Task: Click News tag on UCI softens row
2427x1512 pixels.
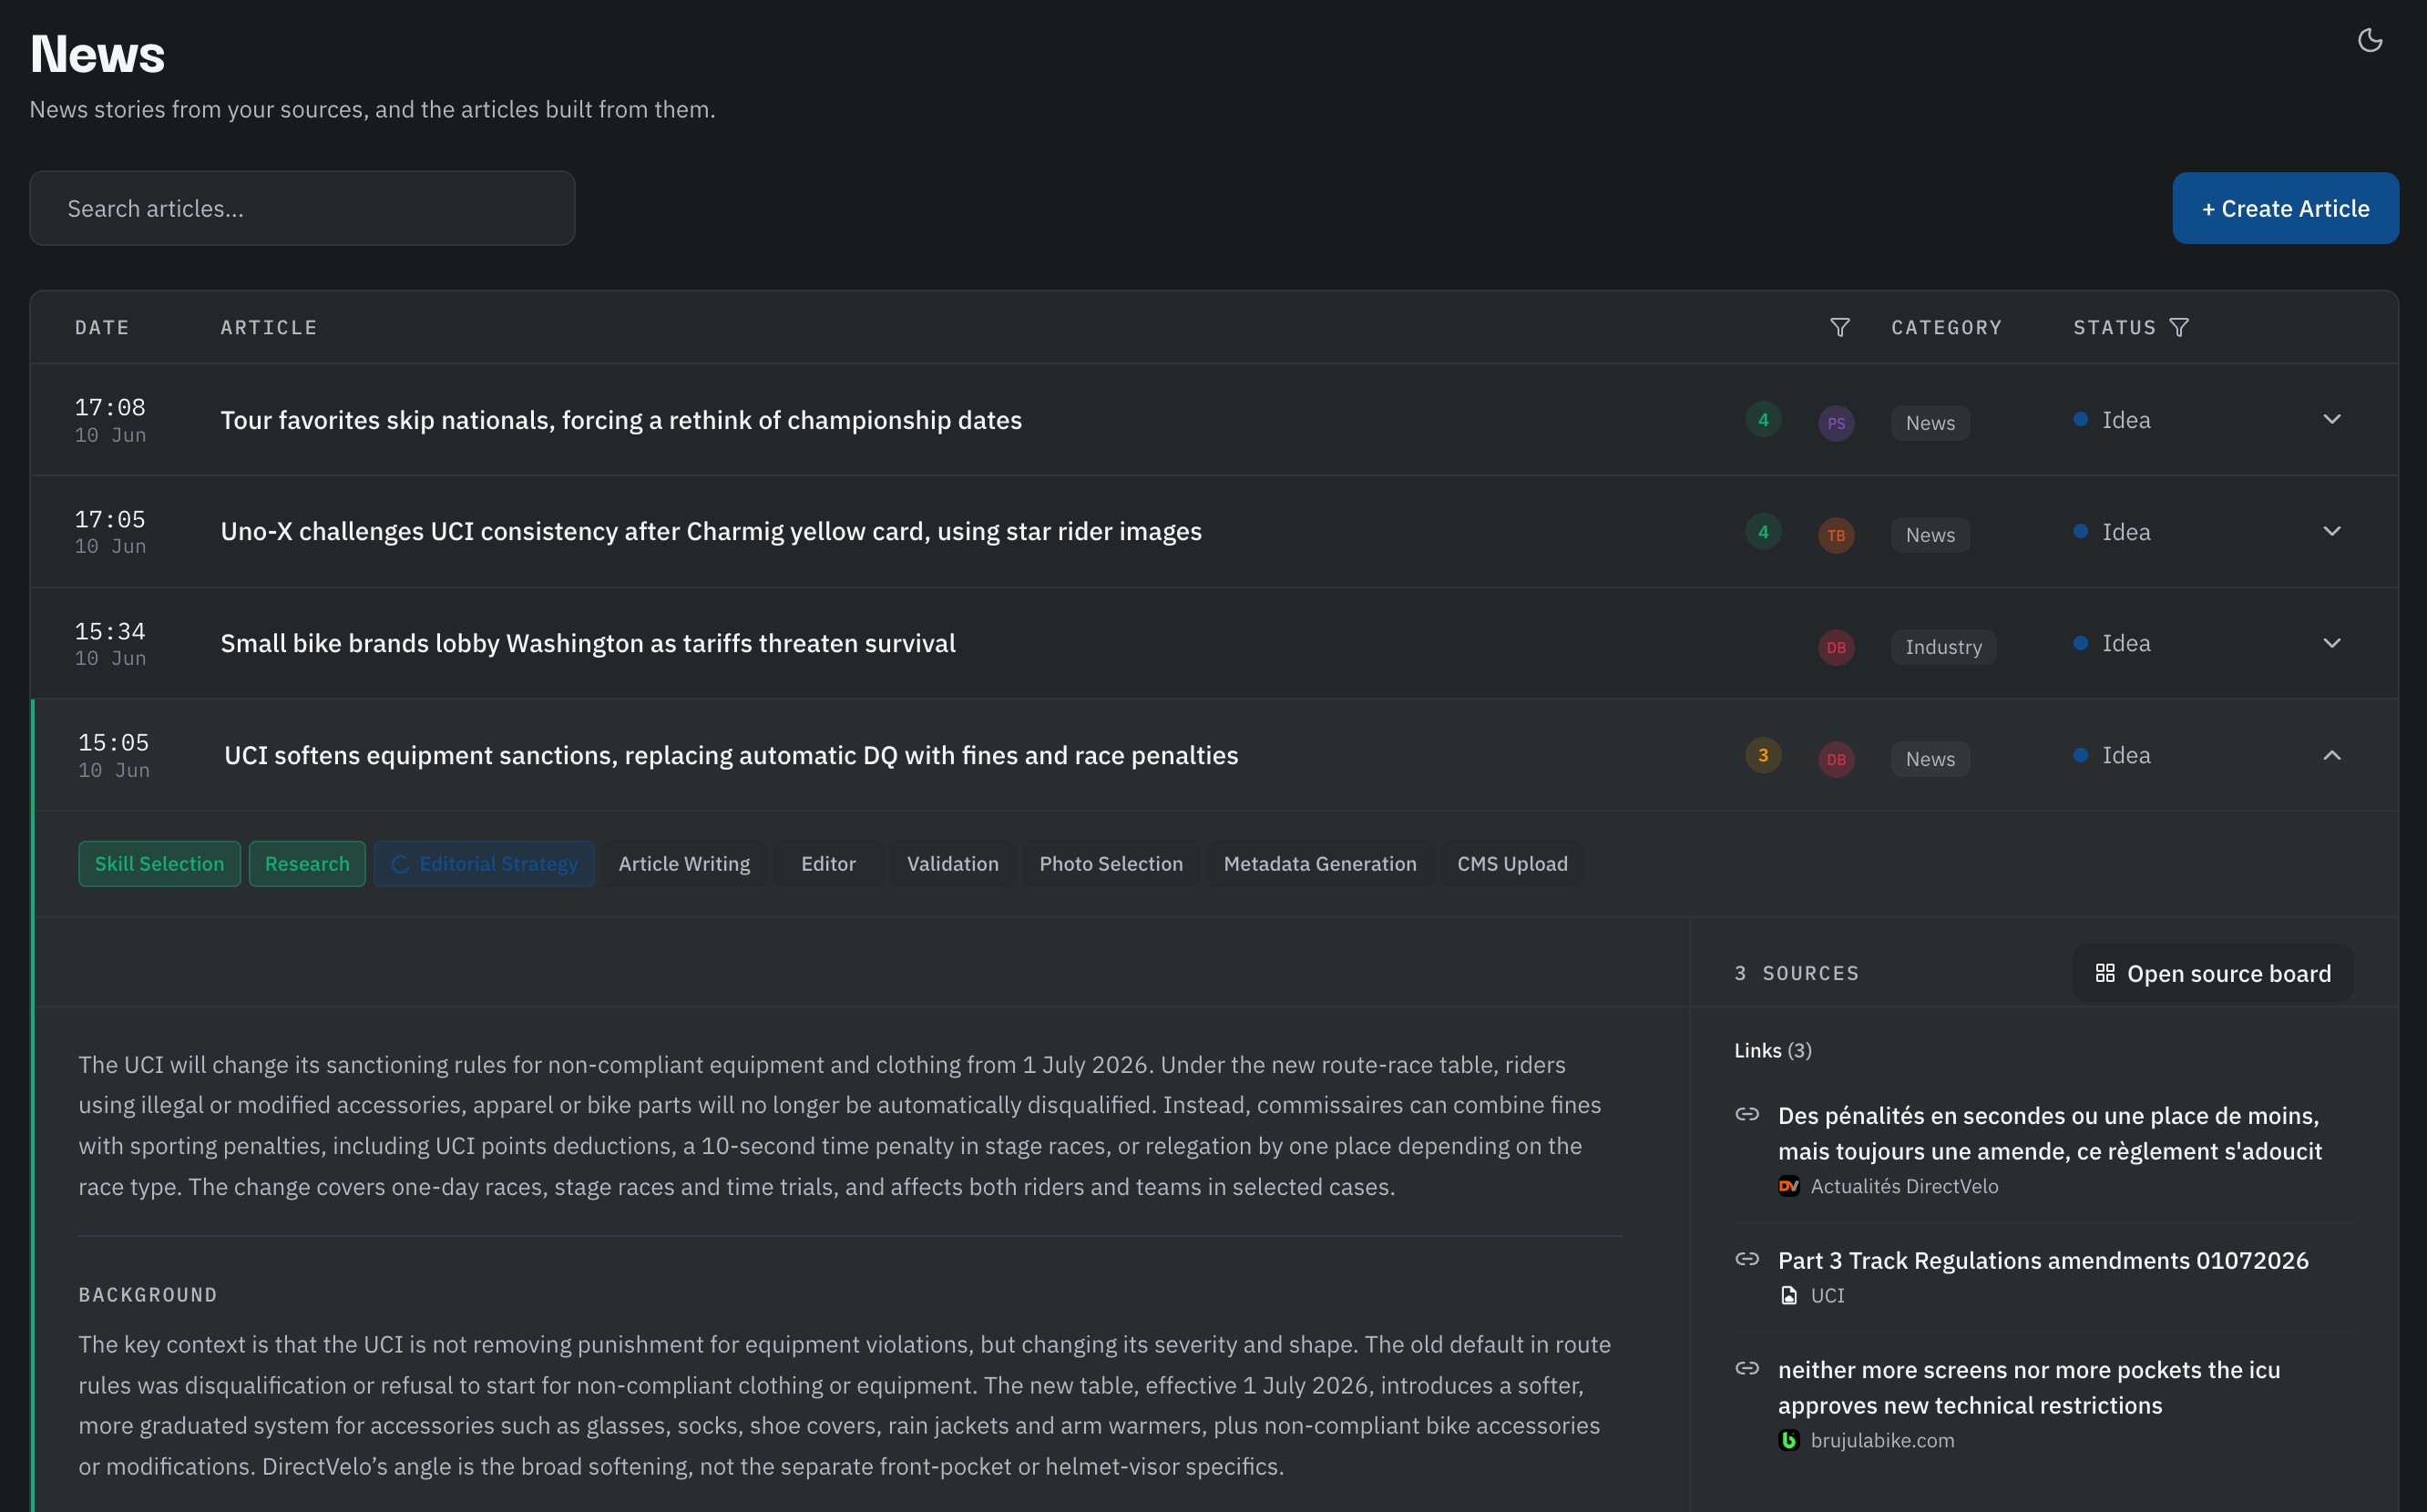Action: click(1929, 759)
